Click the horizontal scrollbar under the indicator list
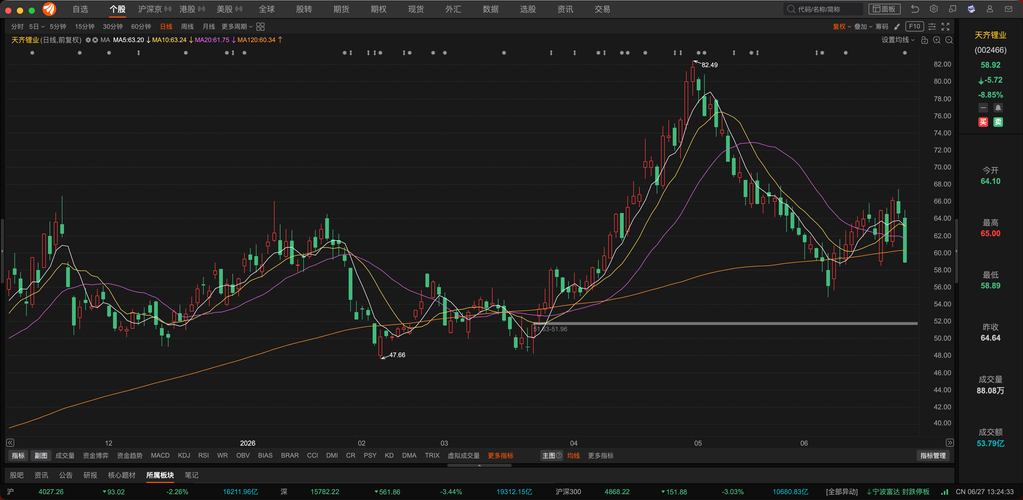This screenshot has height=500, width=1023. point(480,465)
